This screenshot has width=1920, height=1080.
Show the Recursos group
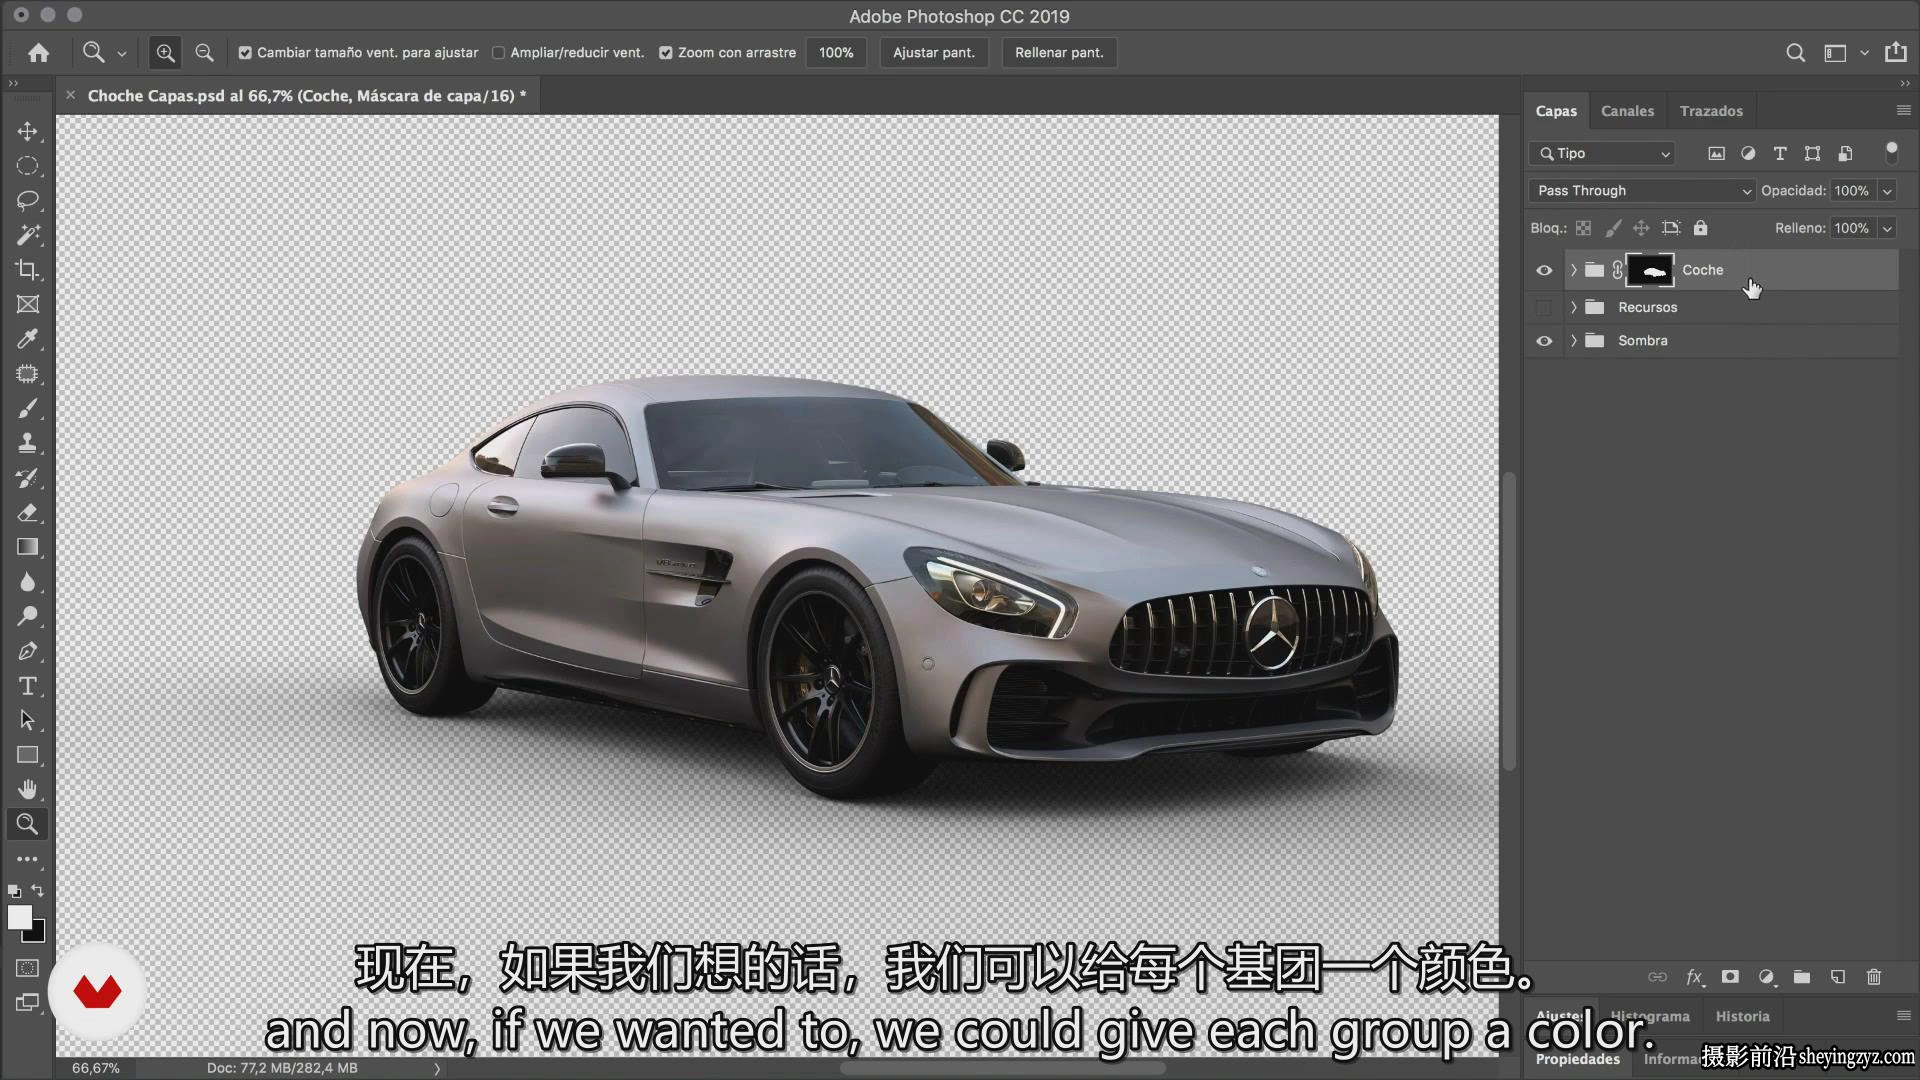[x=1544, y=307]
